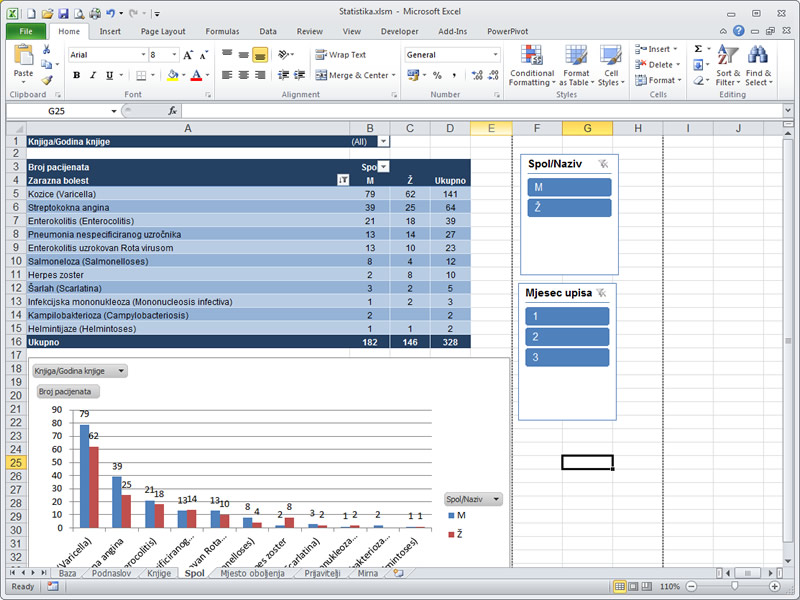This screenshot has width=800, height=600.
Task: Open Print Preview from Quick Access Toolbar
Action: point(79,14)
